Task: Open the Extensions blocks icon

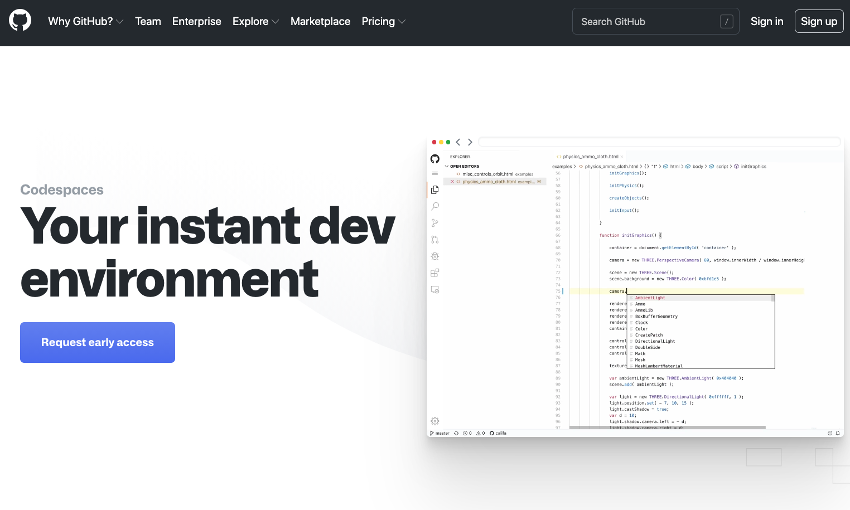Action: point(435,273)
